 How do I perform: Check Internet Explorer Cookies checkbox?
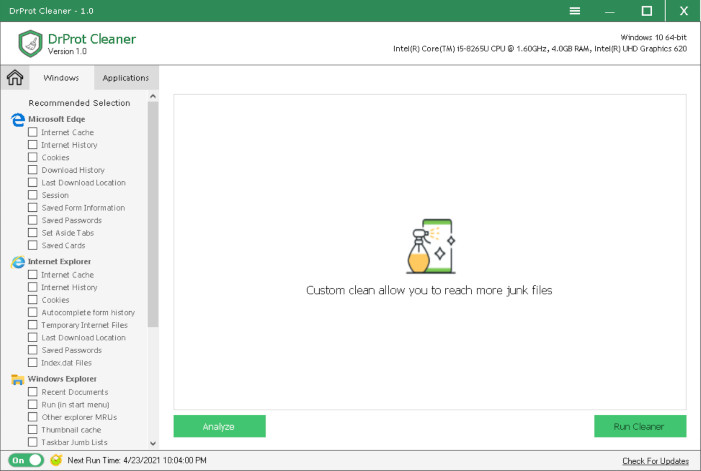pos(33,299)
